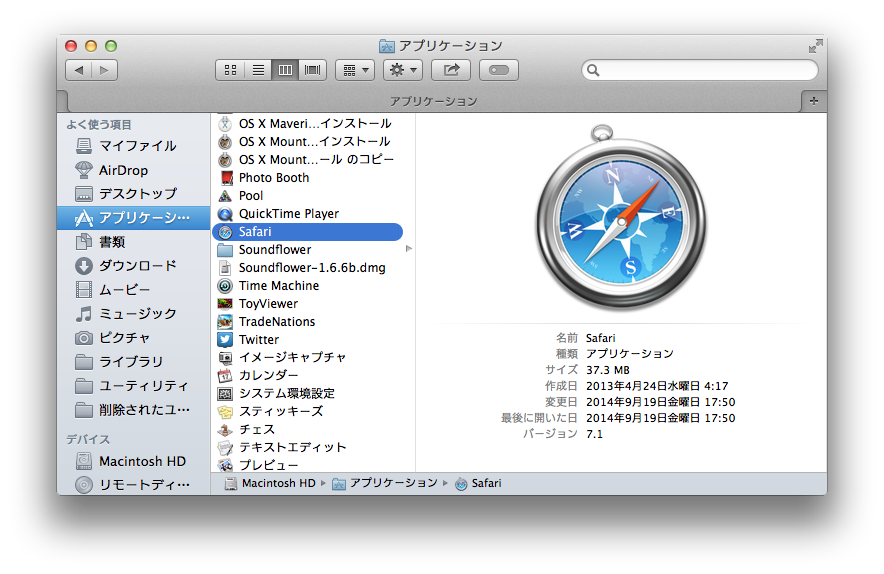Screen dimensions: 884x574
Task: Add a new tab with plus button
Action: (x=814, y=101)
